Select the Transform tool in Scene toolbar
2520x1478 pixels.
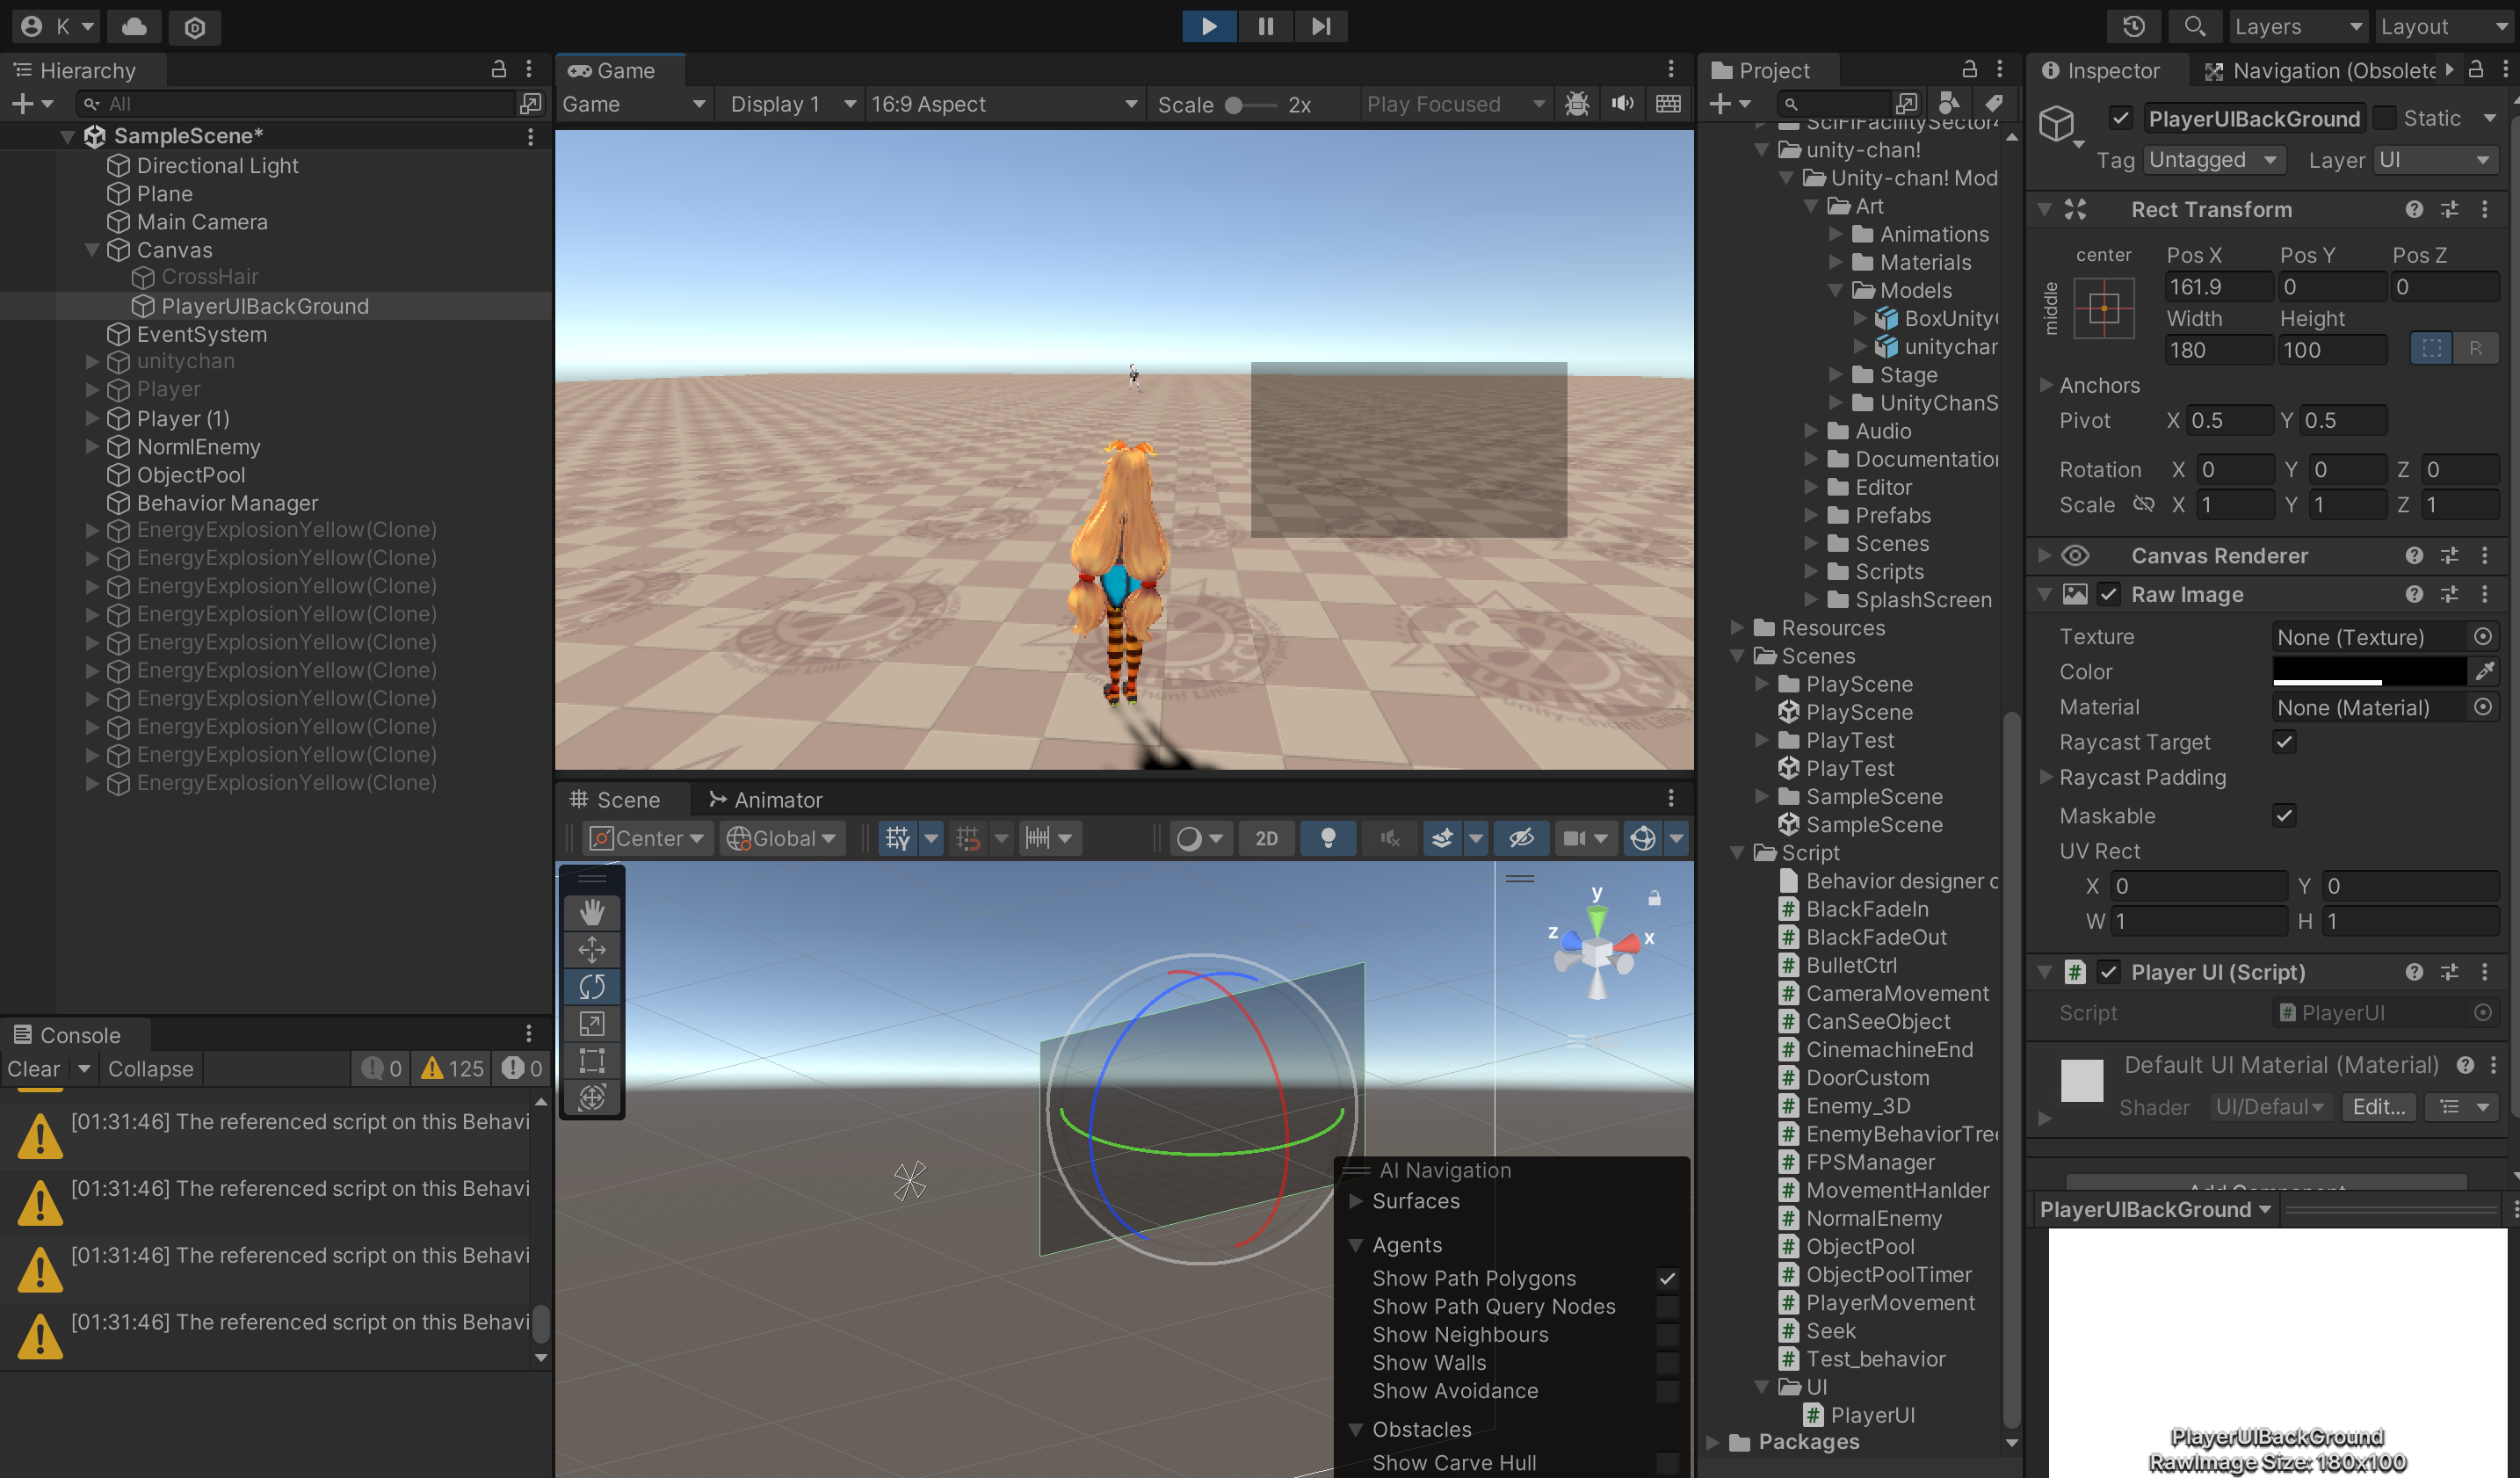(592, 1097)
